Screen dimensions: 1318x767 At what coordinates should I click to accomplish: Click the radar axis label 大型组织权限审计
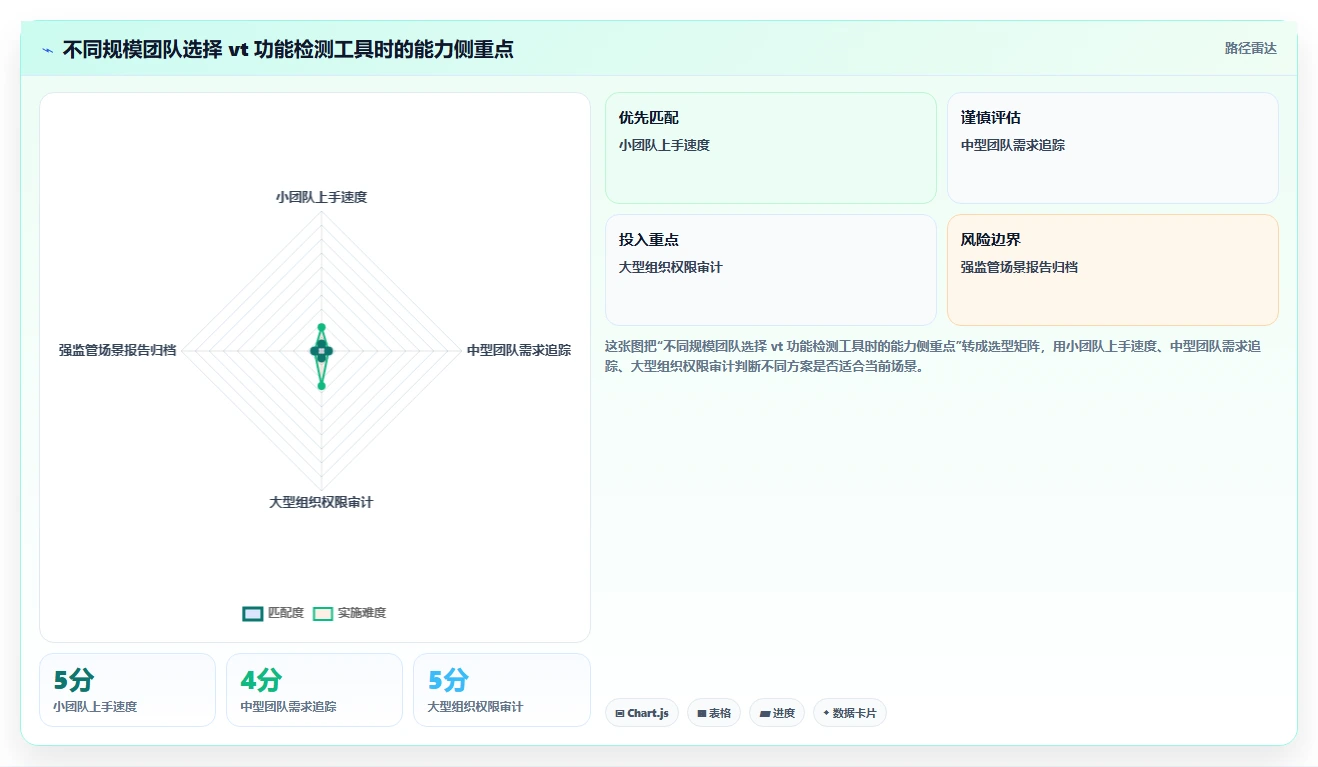[x=321, y=502]
